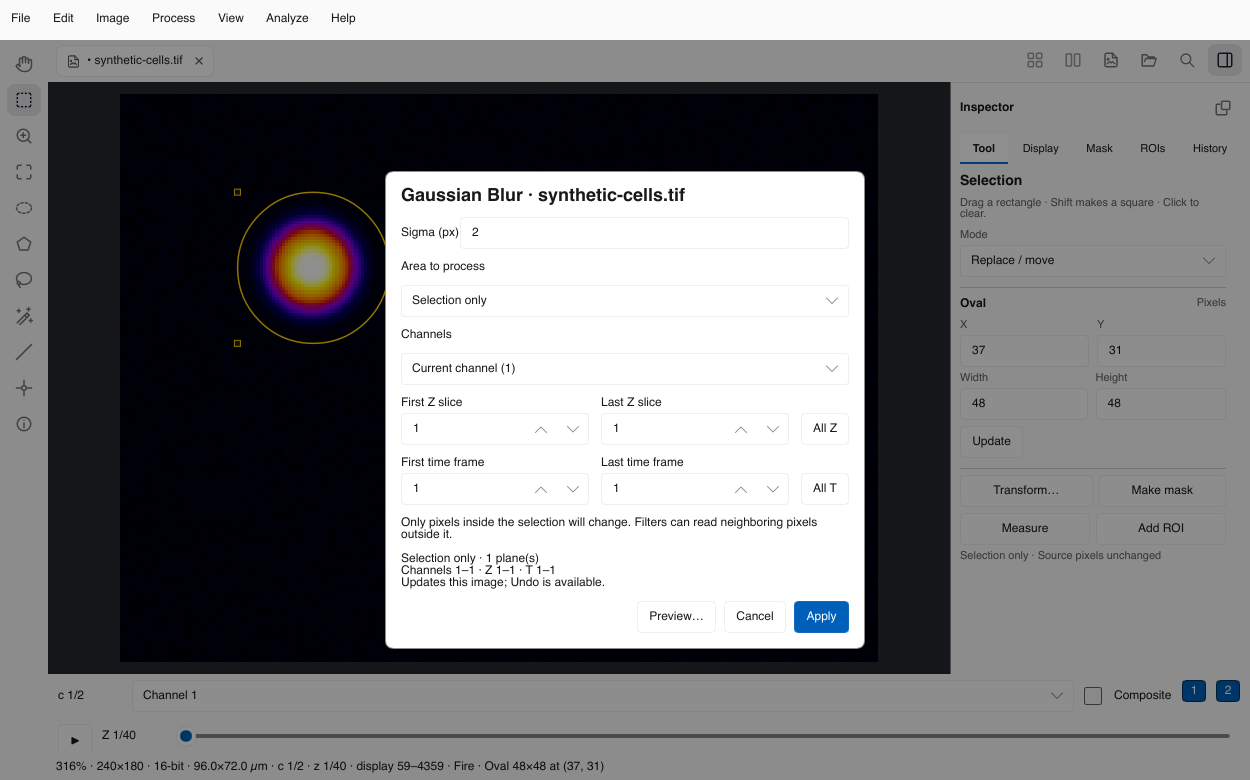Screen dimensions: 1250x780
Task: Select the Oval selection tool
Action: point(24,208)
